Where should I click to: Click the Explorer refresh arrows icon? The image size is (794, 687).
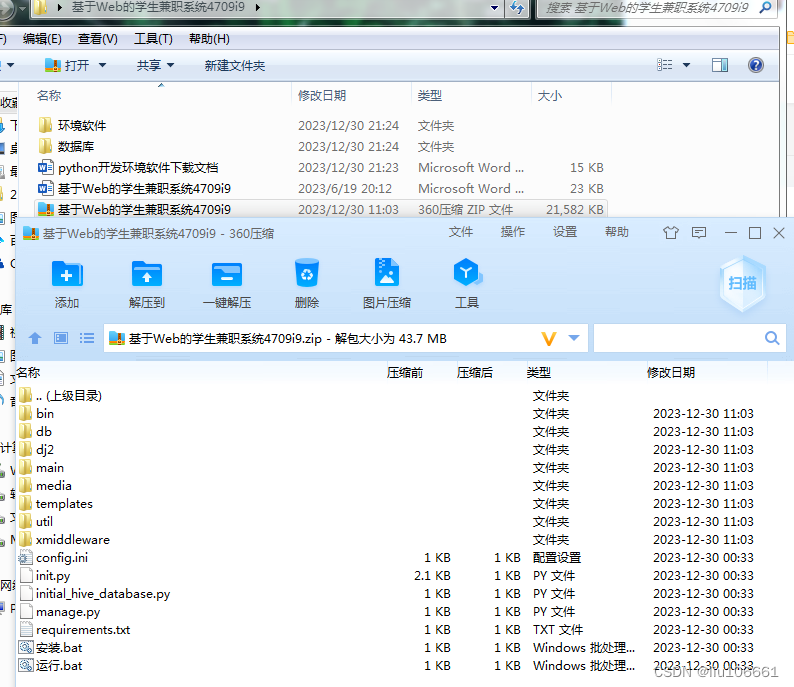[517, 8]
